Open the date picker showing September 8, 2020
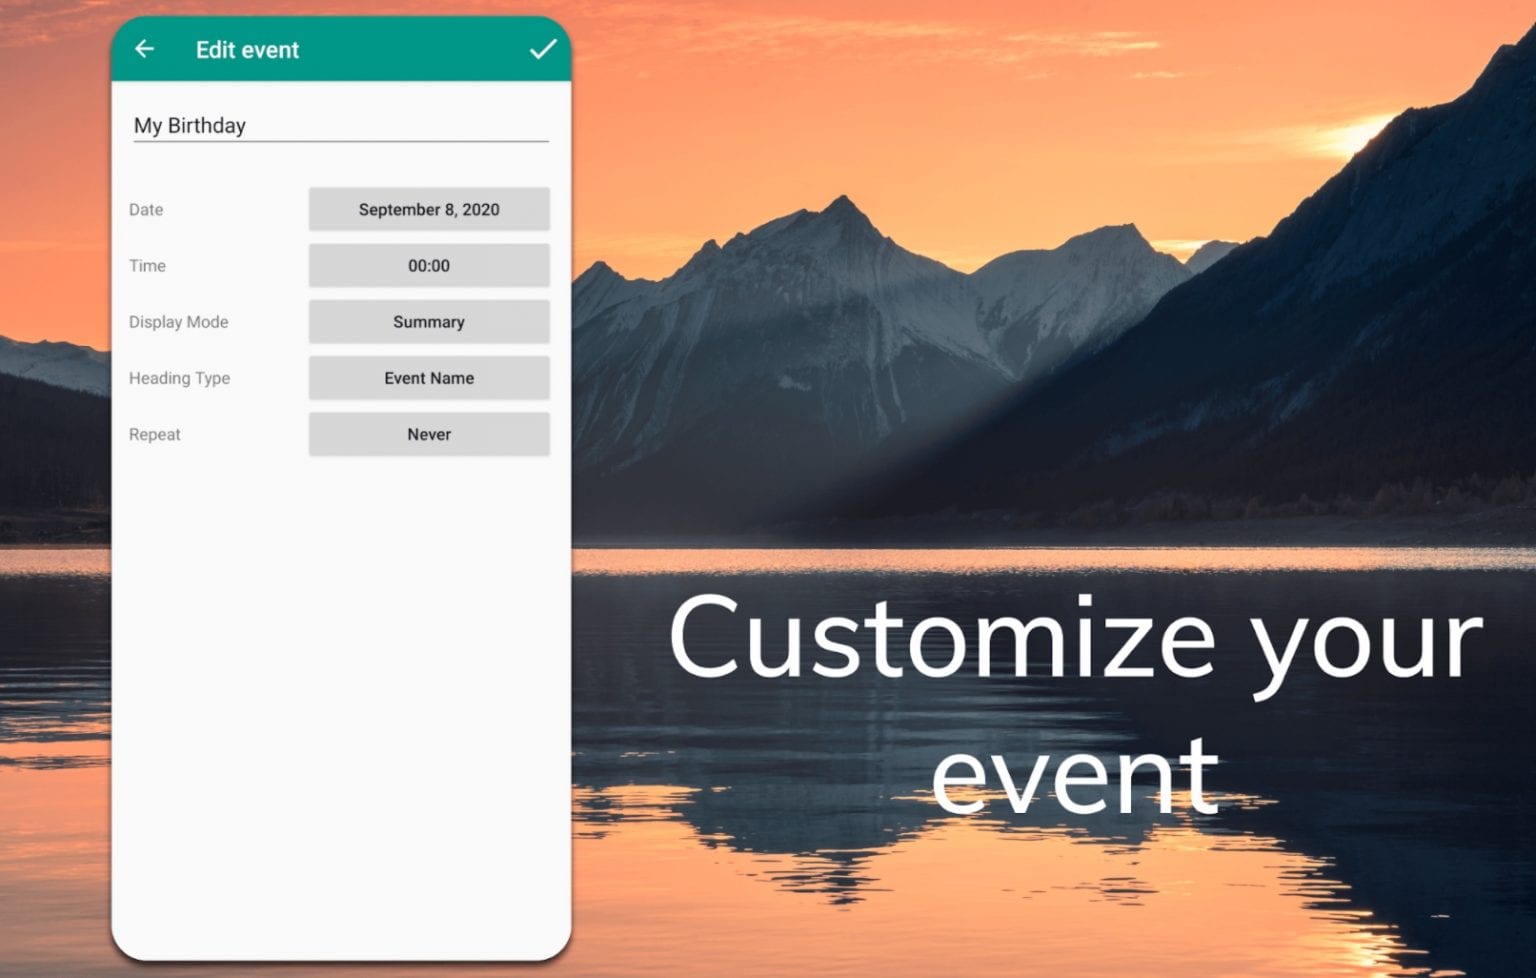 (428, 209)
